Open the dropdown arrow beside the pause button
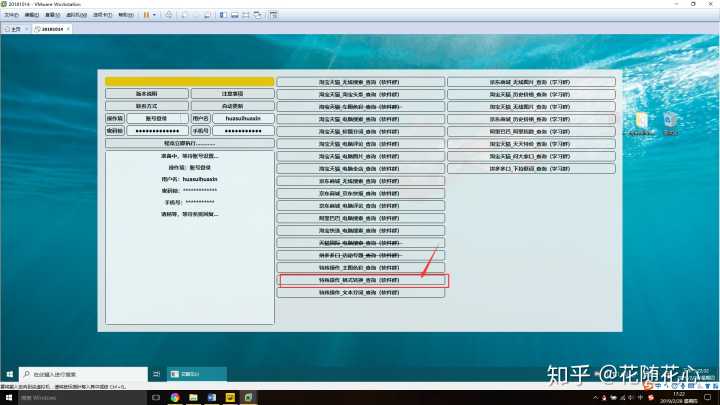720x405 pixels. point(154,15)
